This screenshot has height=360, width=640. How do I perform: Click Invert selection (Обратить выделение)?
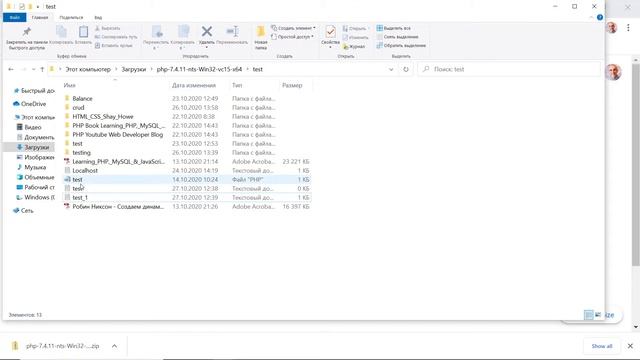pos(401,45)
